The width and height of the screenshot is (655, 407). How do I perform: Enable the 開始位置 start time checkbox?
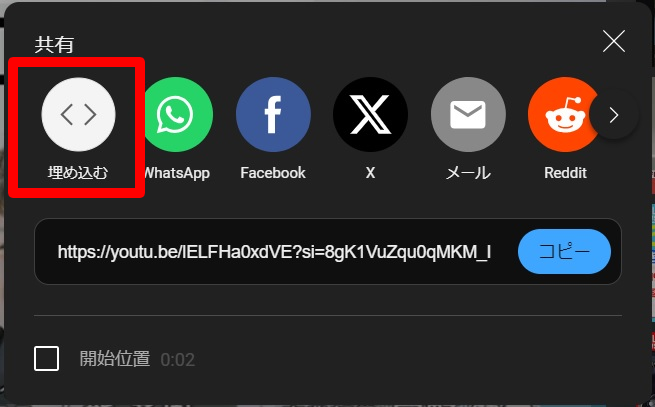[46, 359]
